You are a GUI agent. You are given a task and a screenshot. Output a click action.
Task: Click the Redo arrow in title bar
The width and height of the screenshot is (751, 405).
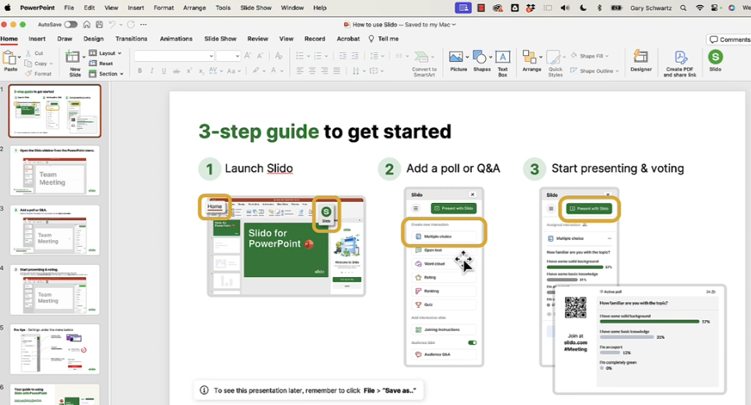pos(131,24)
